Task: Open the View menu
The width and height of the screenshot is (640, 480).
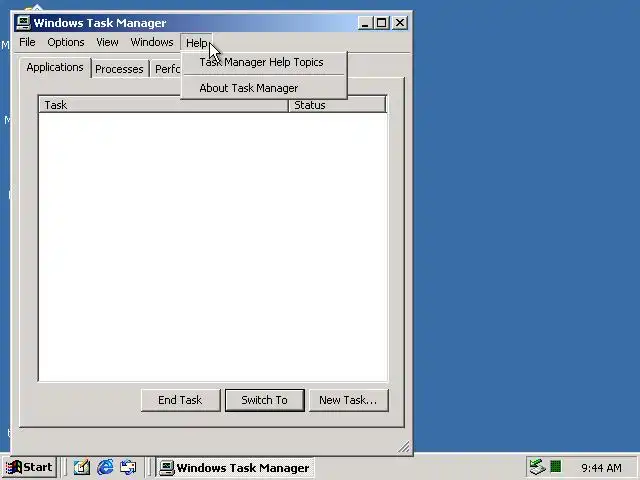Action: click(x=107, y=42)
